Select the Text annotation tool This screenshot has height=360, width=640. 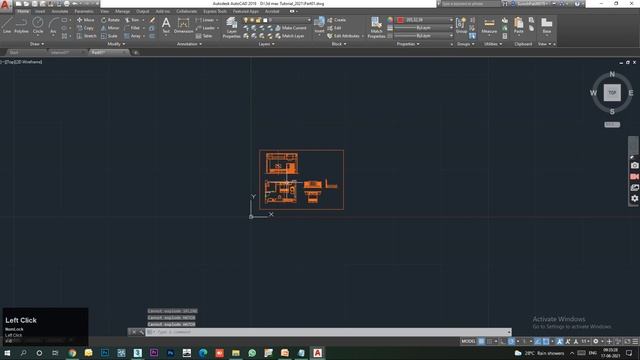tap(166, 25)
